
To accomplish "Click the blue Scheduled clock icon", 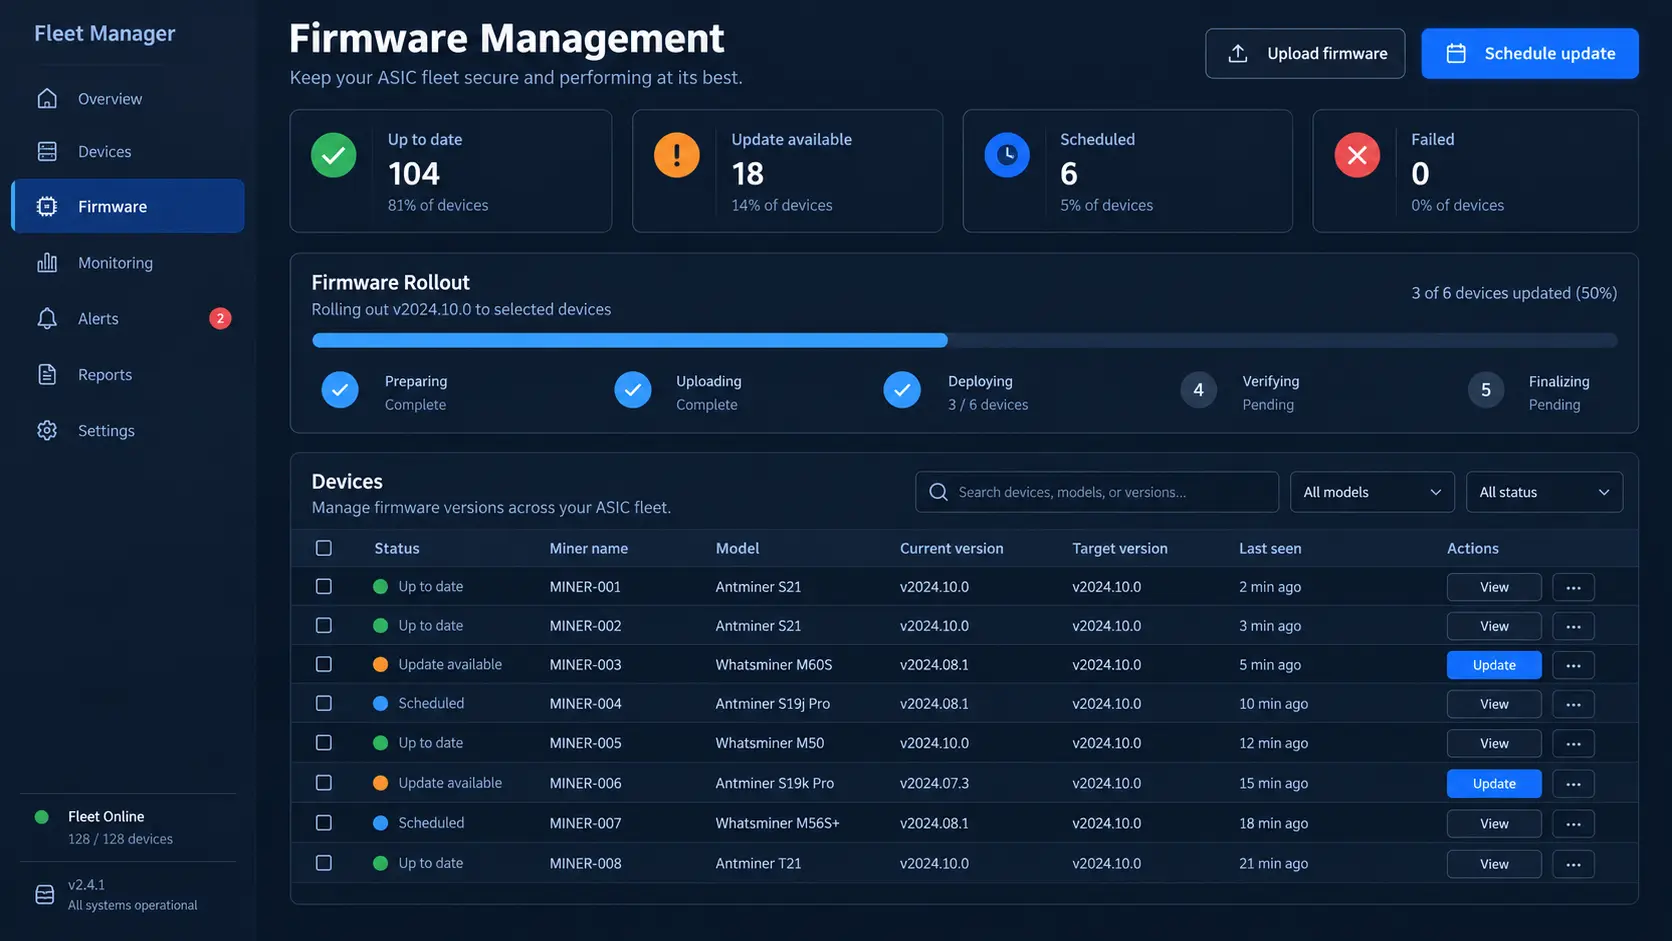I will (x=1007, y=155).
